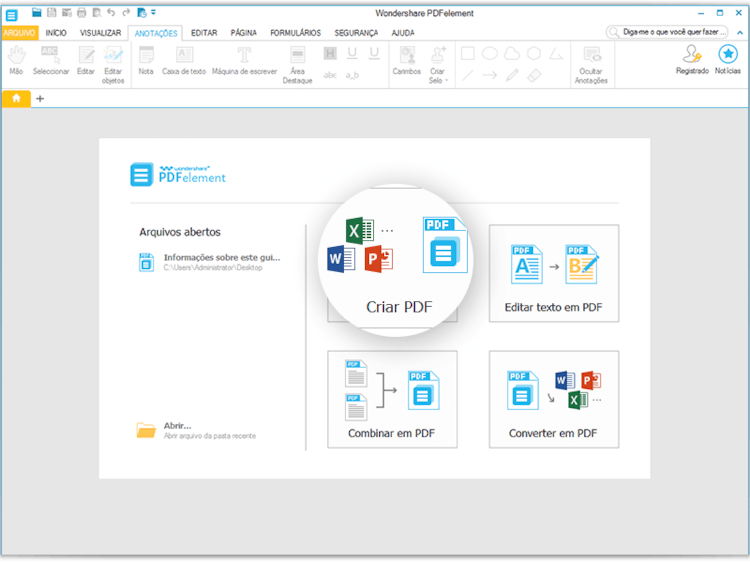Screen dimensions: 750x563
Task: Collapse the ribbon with the chevron
Action: tap(739, 33)
